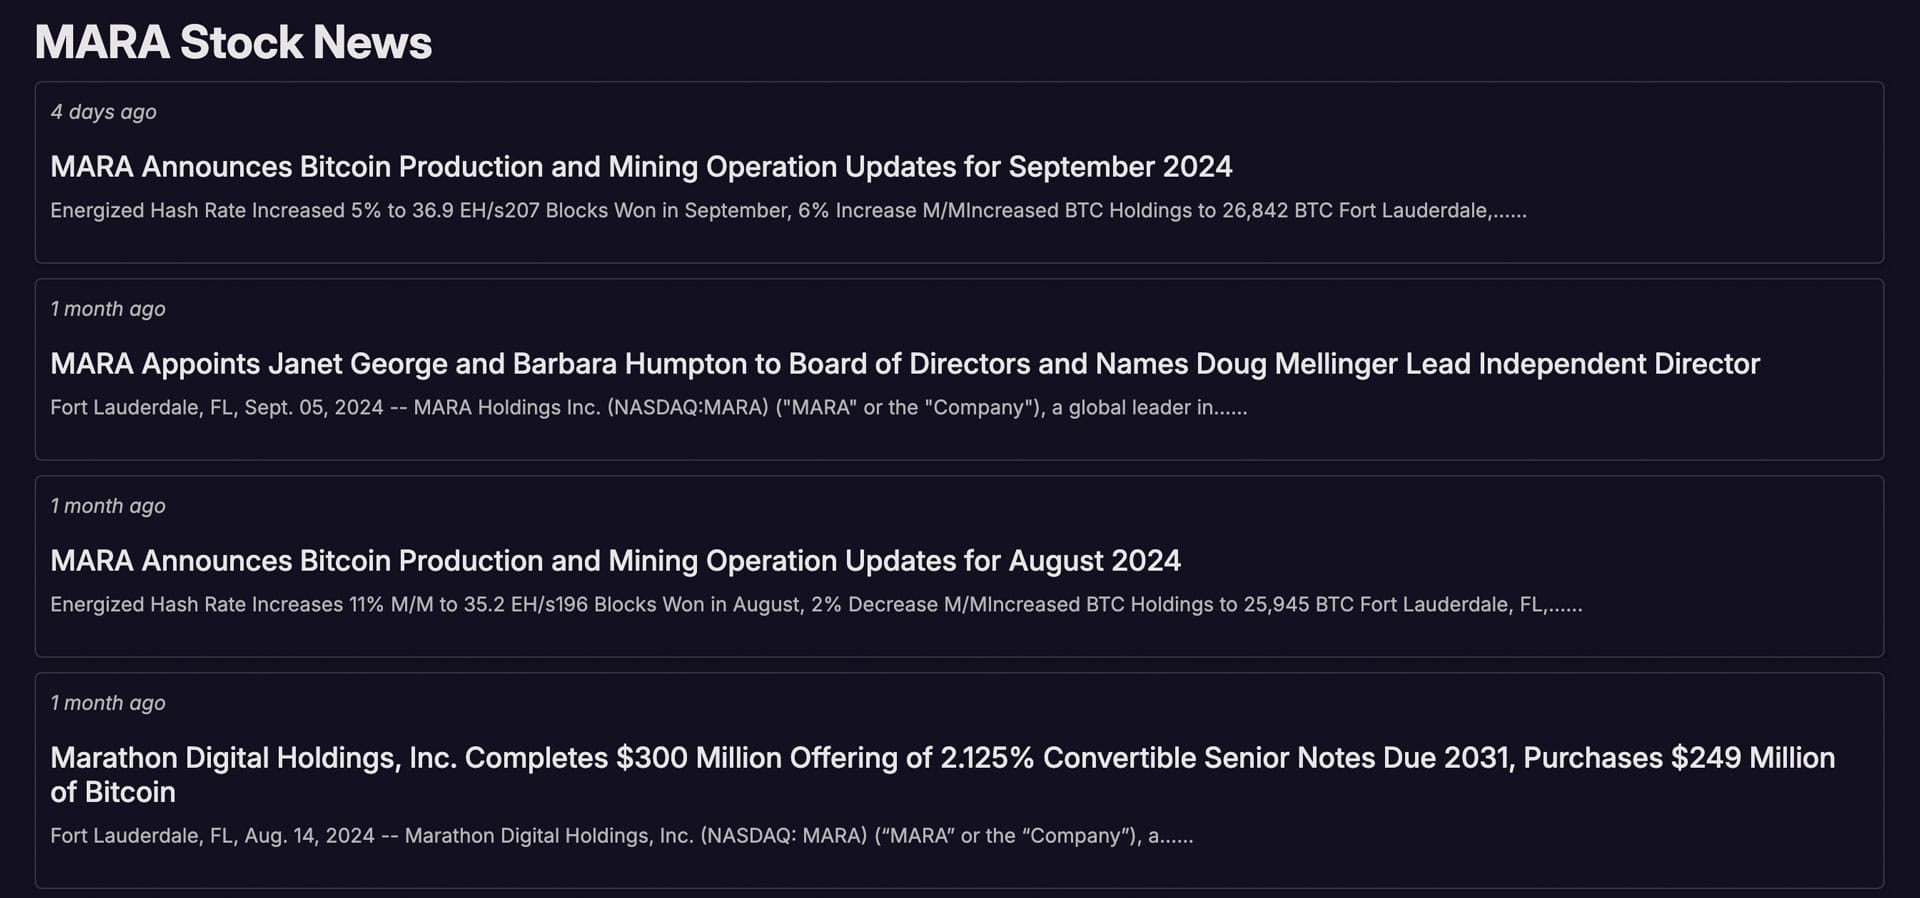Screen dimensions: 1920x898
Task: Click the first news card about September production
Action: point(960,170)
